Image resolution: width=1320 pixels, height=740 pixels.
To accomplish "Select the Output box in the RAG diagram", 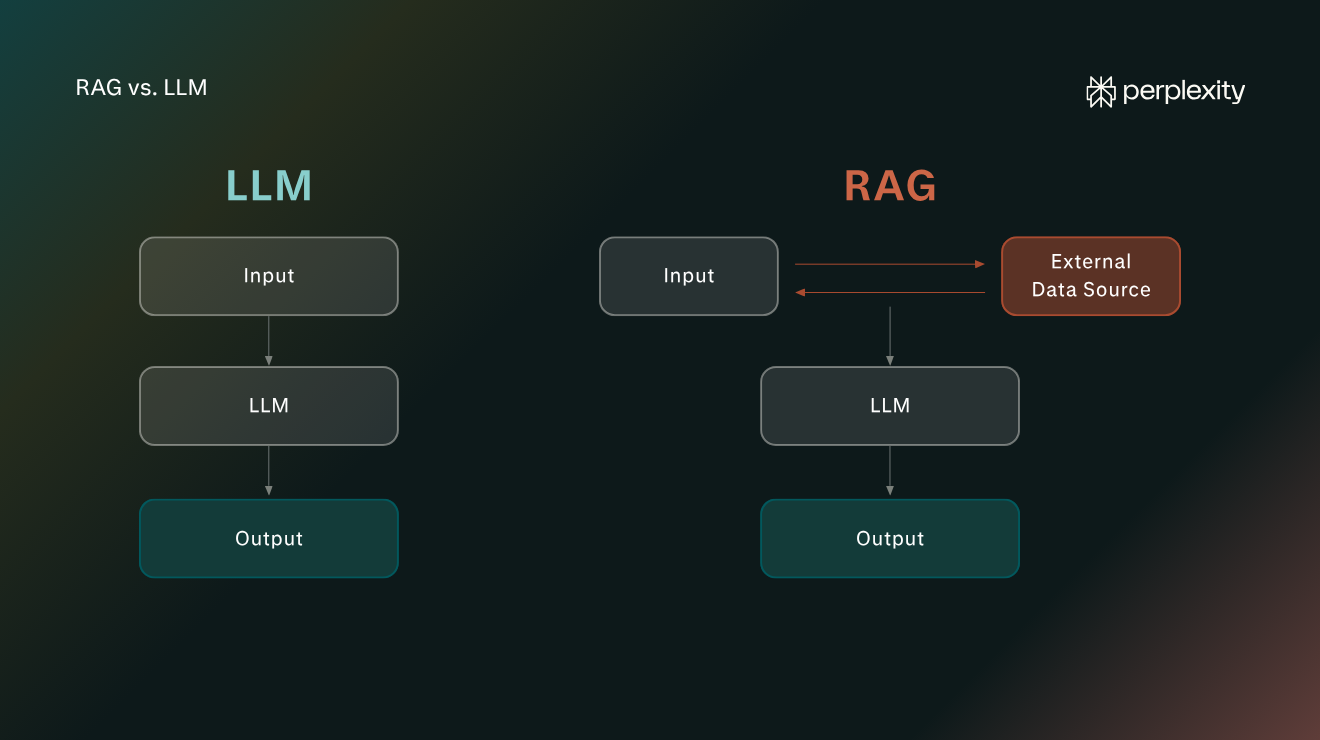I will point(890,539).
